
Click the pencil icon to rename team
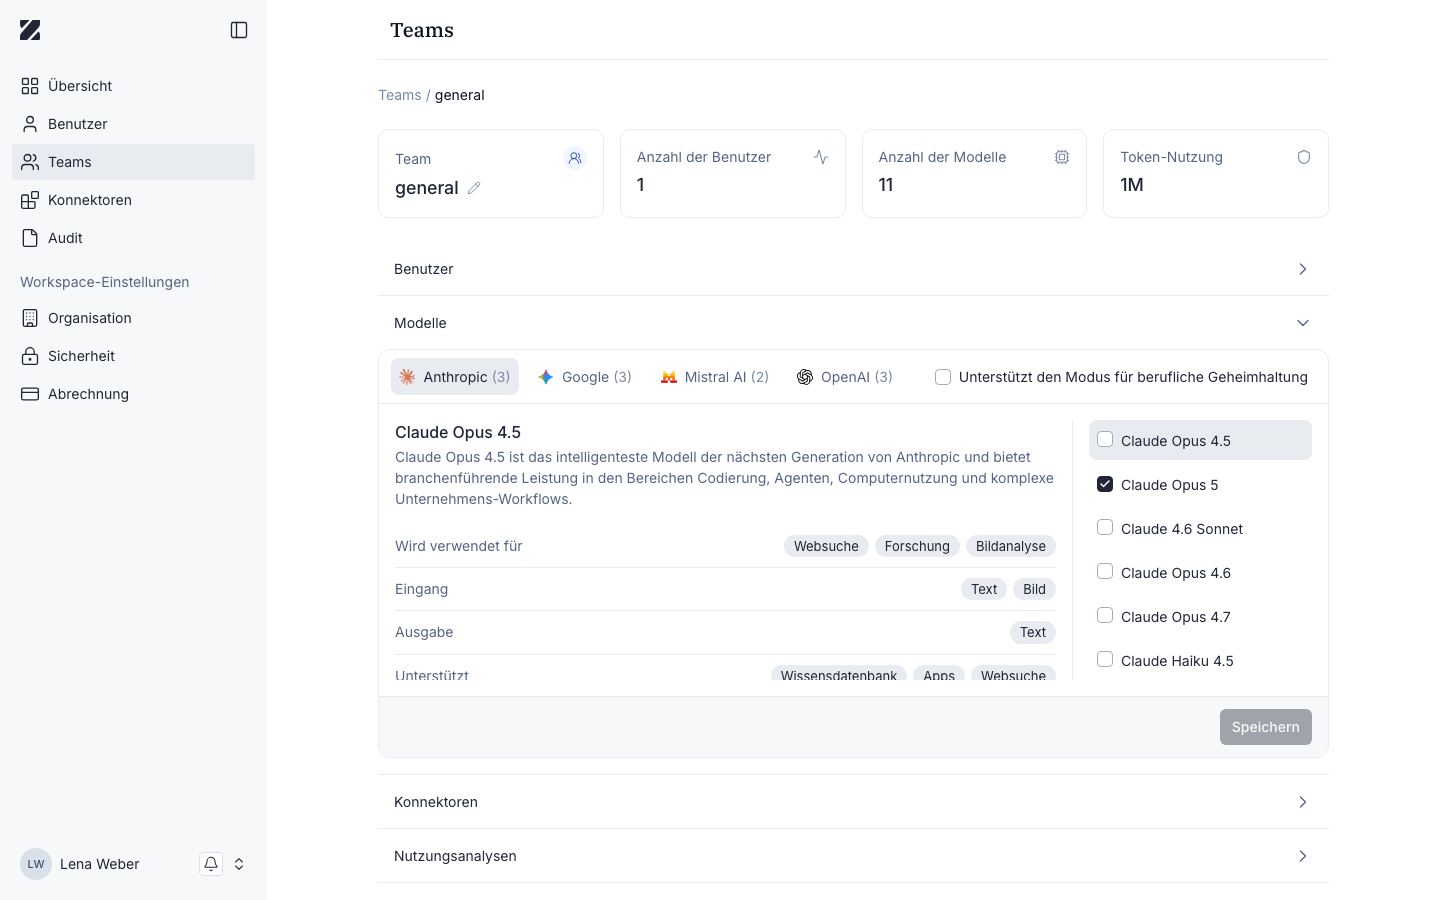474,188
